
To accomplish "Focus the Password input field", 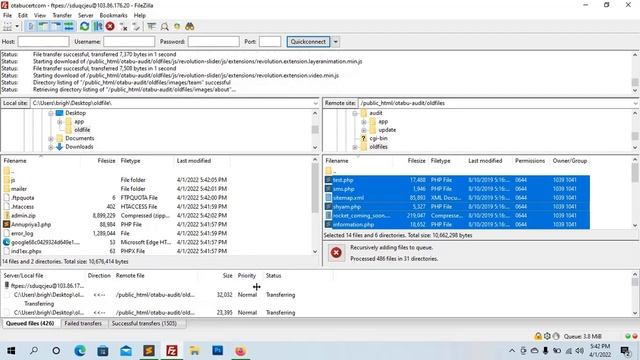I will click(x=213, y=42).
